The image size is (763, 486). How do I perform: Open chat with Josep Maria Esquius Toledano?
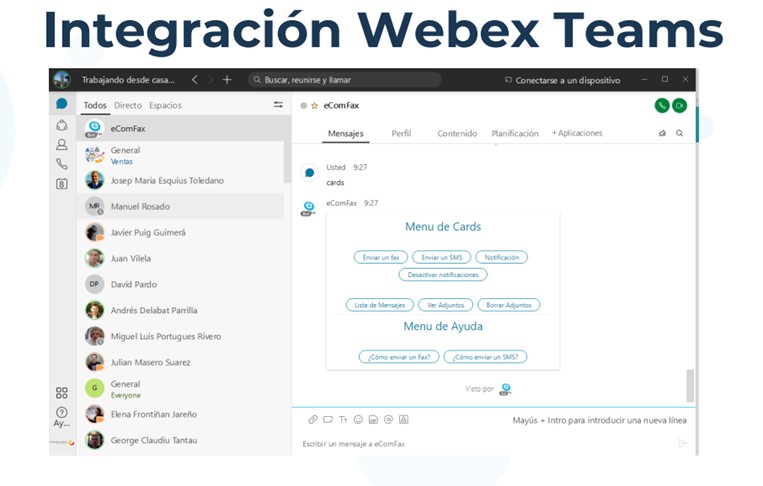coord(180,180)
